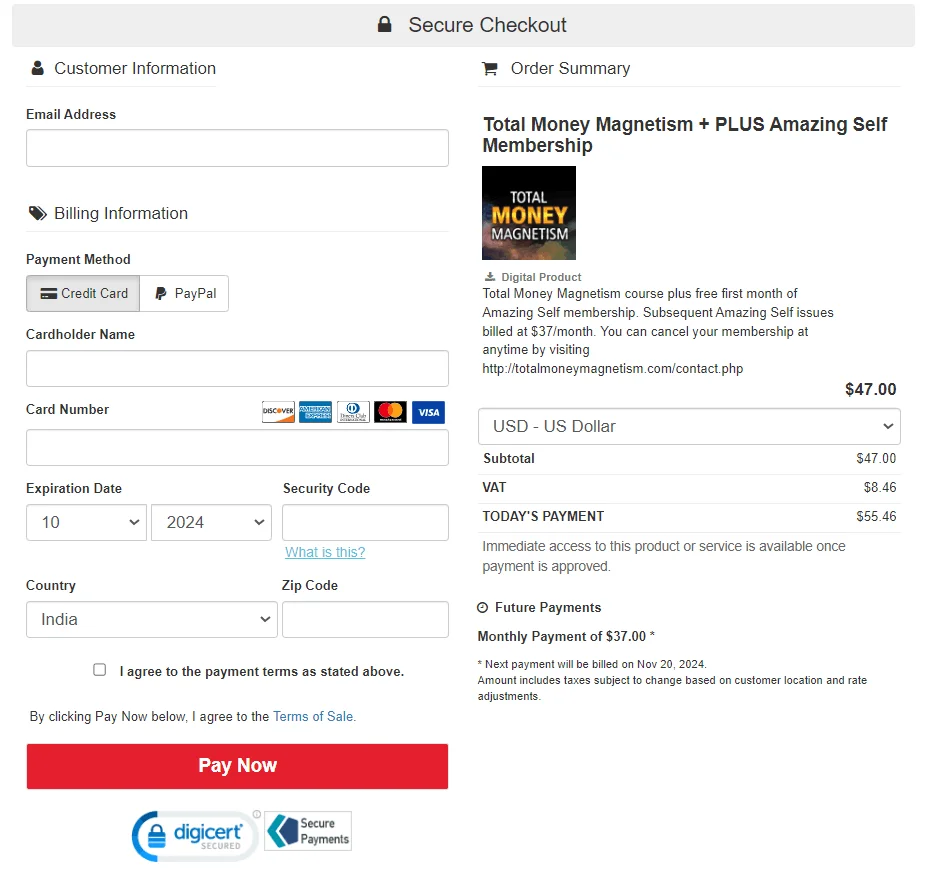Click the VAT amount $8.46
This screenshot has width=928, height=881.
pyautogui.click(x=879, y=487)
